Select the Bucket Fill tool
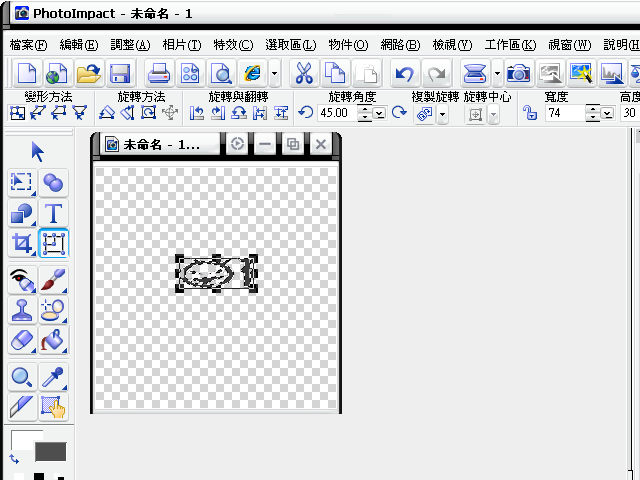 point(53,340)
